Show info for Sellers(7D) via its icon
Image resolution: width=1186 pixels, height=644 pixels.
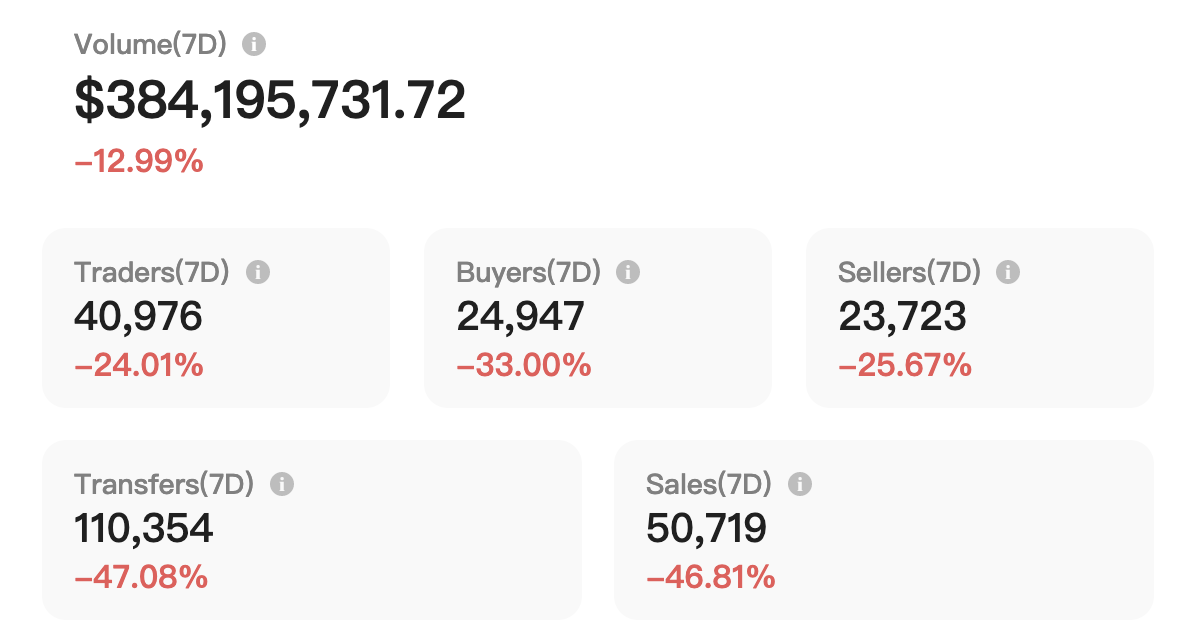click(1008, 272)
